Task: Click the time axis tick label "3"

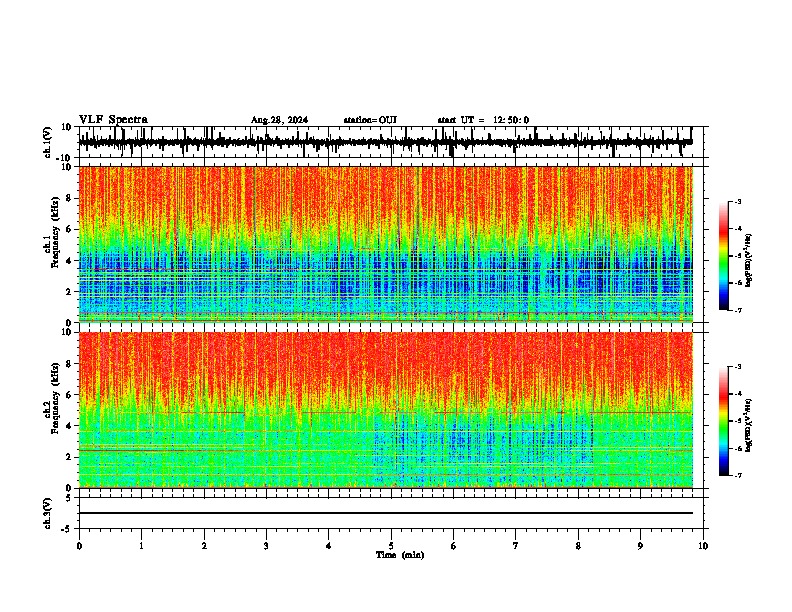Action: [266, 546]
